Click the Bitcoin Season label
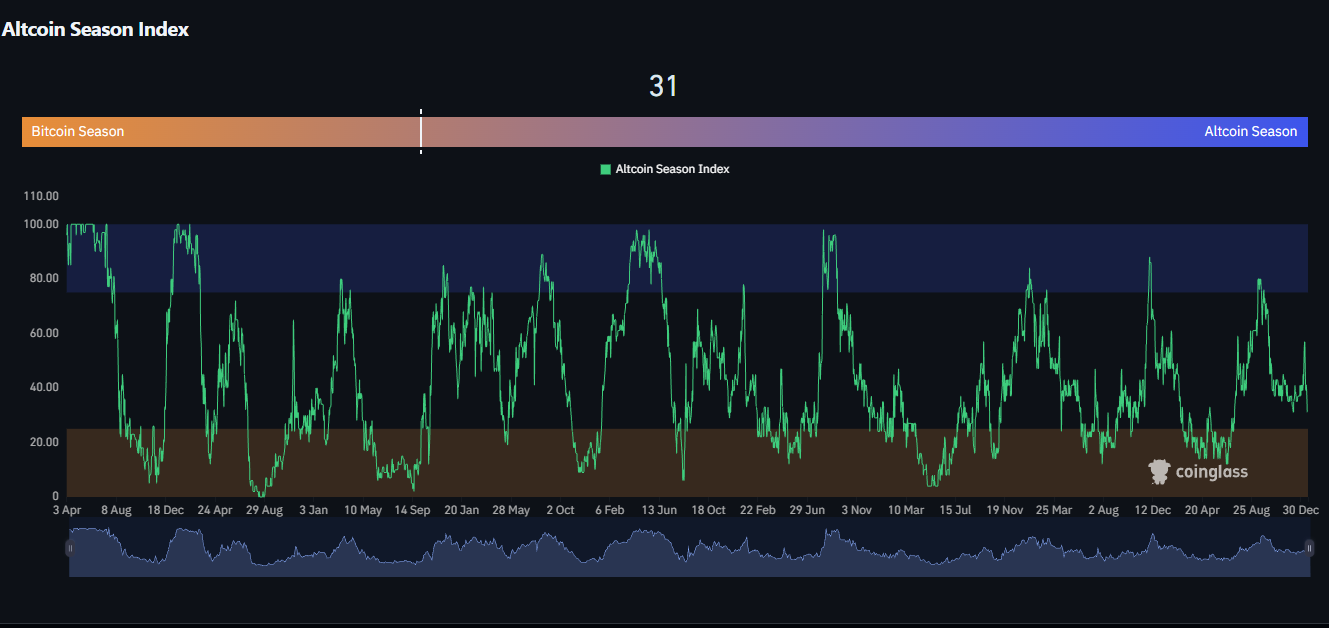This screenshot has height=628, width=1329. coord(78,131)
